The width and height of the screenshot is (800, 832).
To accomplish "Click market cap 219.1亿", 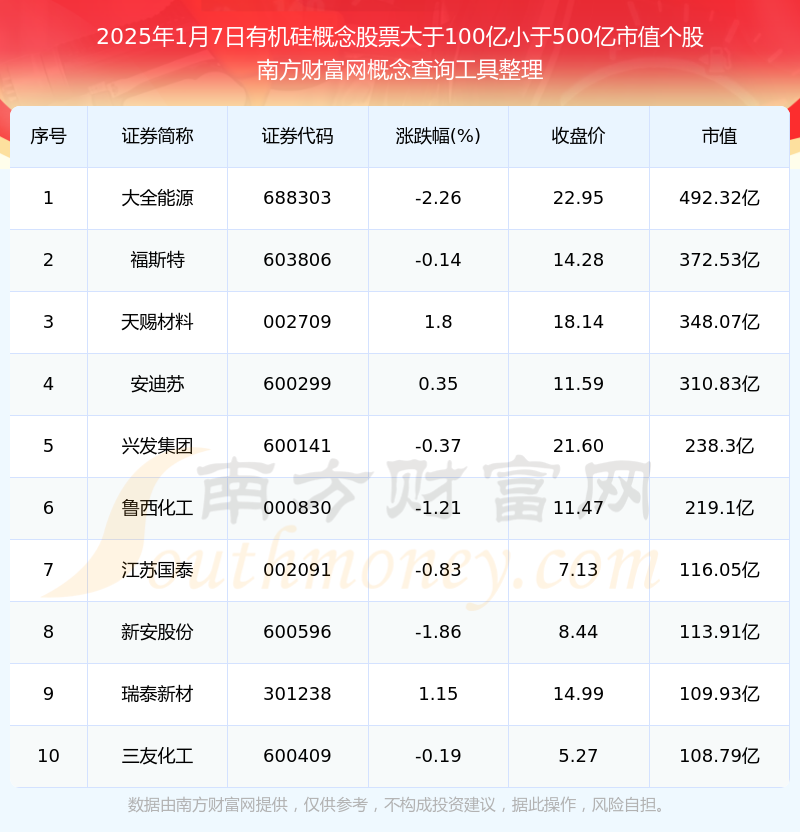I will [x=719, y=508].
